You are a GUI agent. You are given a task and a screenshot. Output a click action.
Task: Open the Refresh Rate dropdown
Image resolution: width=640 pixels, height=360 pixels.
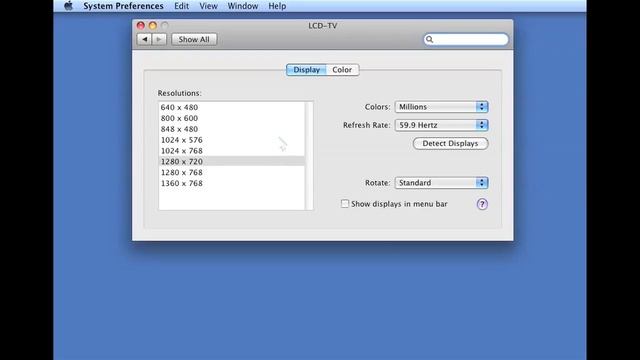point(441,125)
